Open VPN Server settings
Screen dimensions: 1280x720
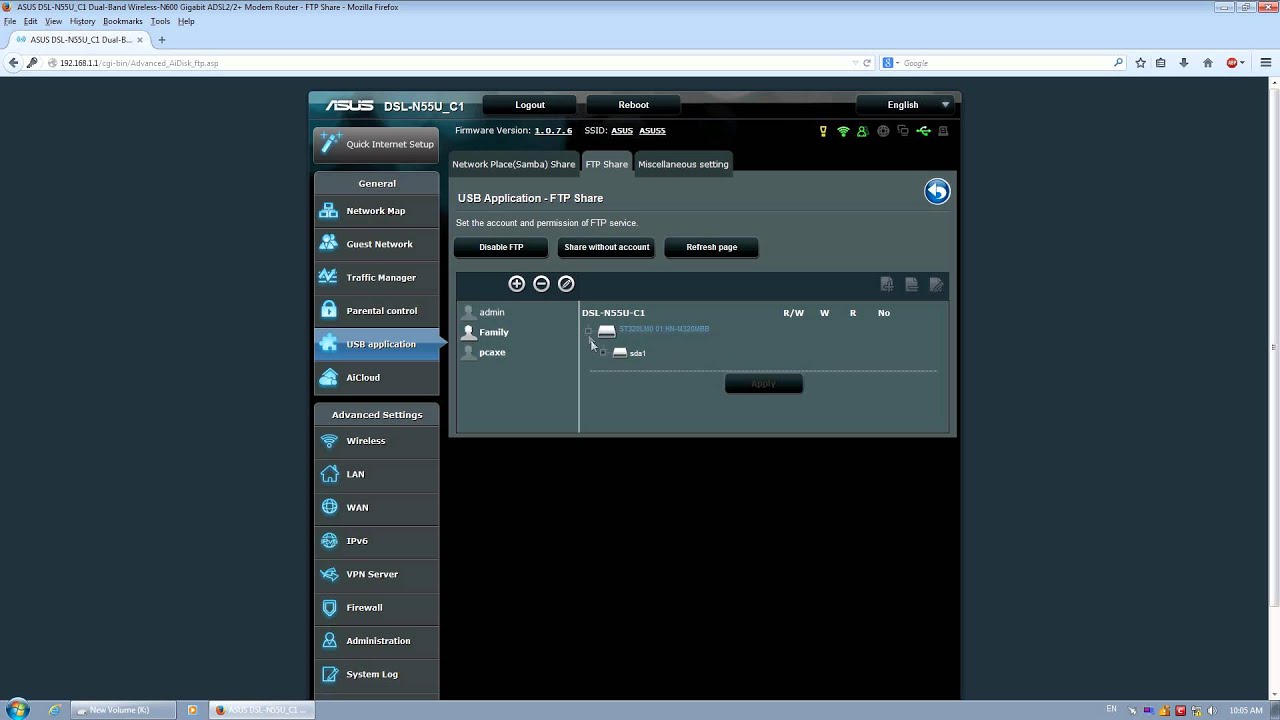tap(376, 574)
